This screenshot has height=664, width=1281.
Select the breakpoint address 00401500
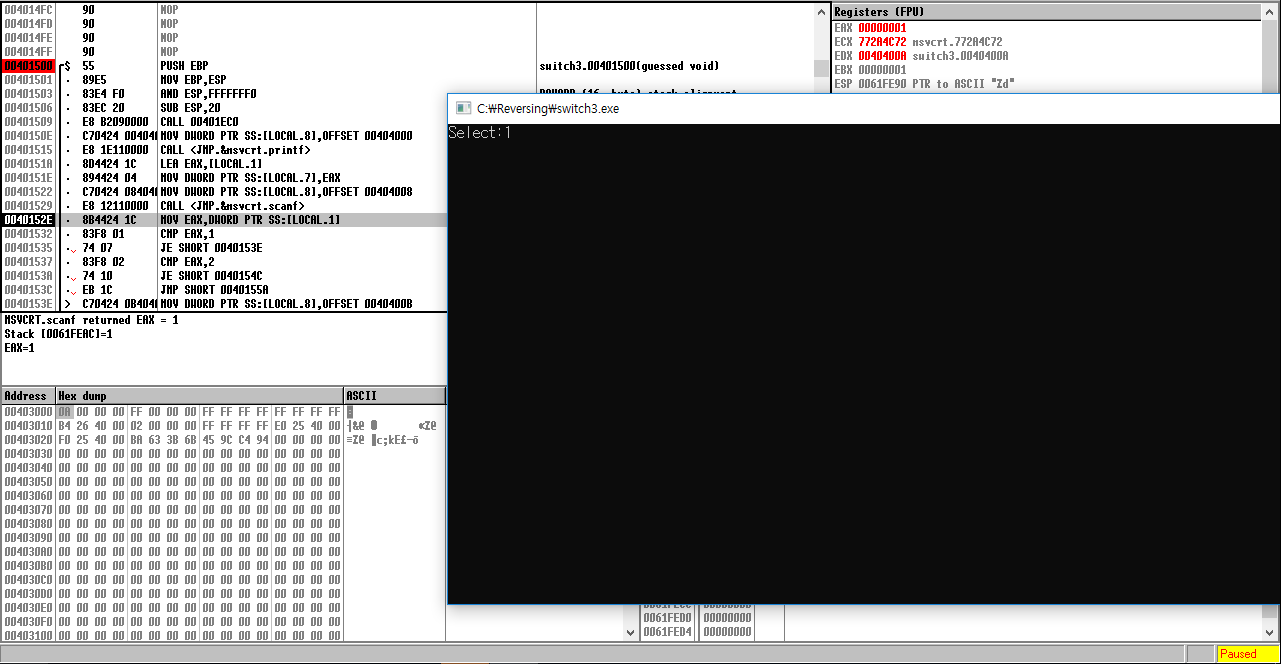[x=28, y=66]
